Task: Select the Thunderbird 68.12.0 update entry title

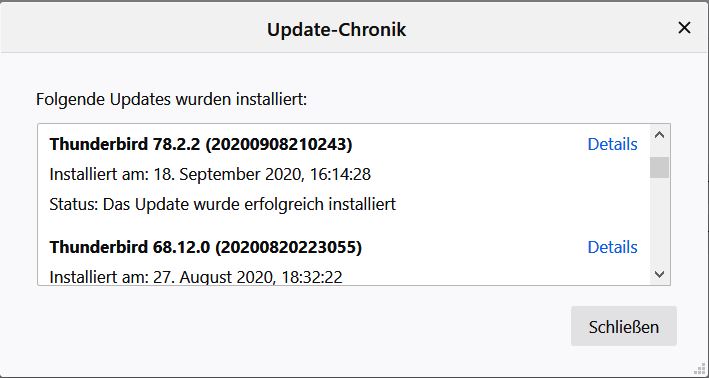Action: (206, 247)
